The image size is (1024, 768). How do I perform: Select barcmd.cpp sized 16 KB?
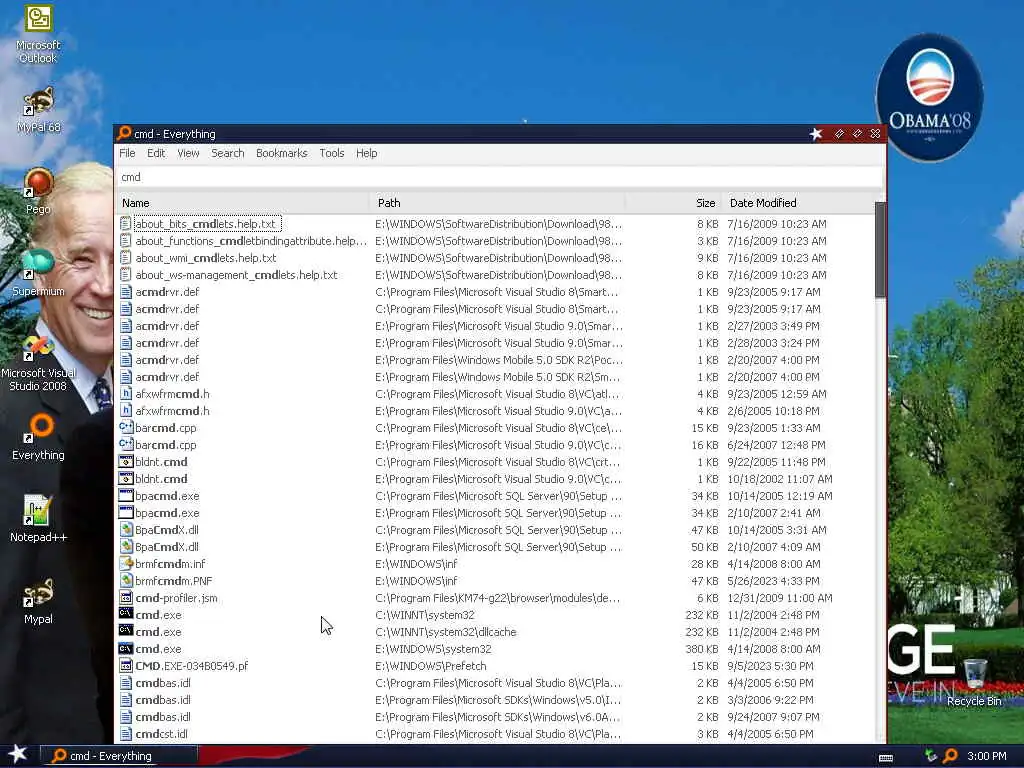pos(165,445)
